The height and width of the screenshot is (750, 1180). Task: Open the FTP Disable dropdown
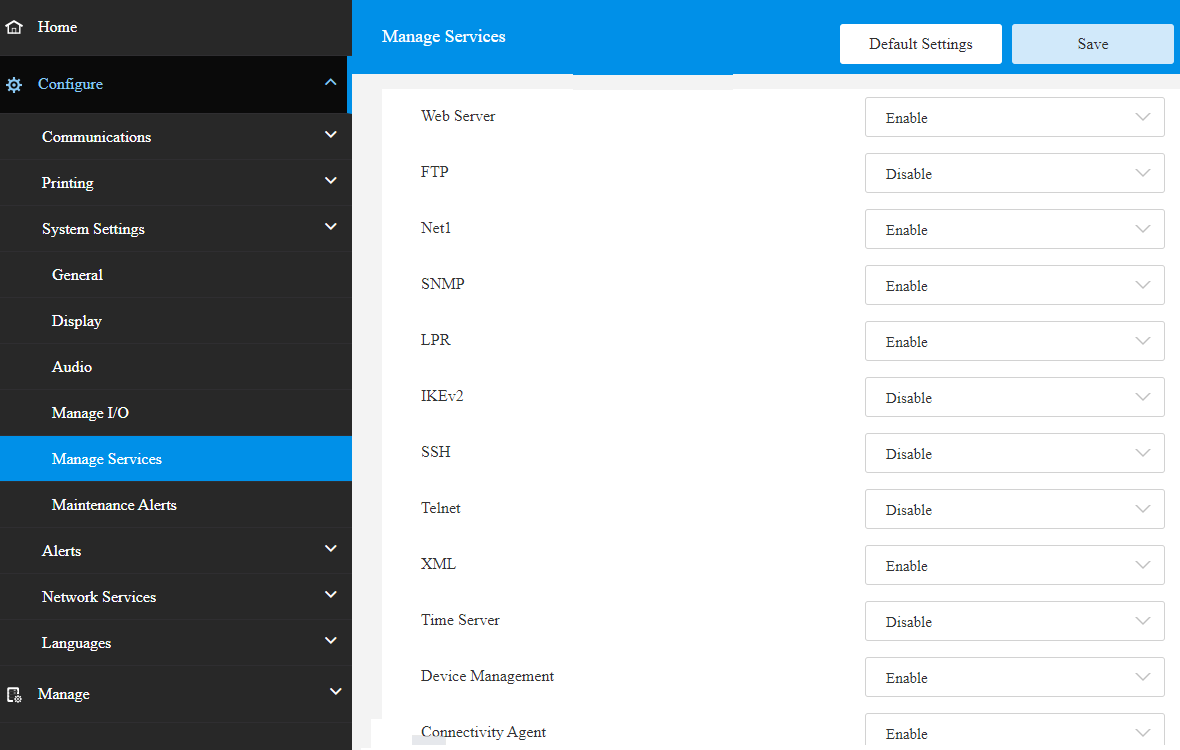[x=1014, y=173]
